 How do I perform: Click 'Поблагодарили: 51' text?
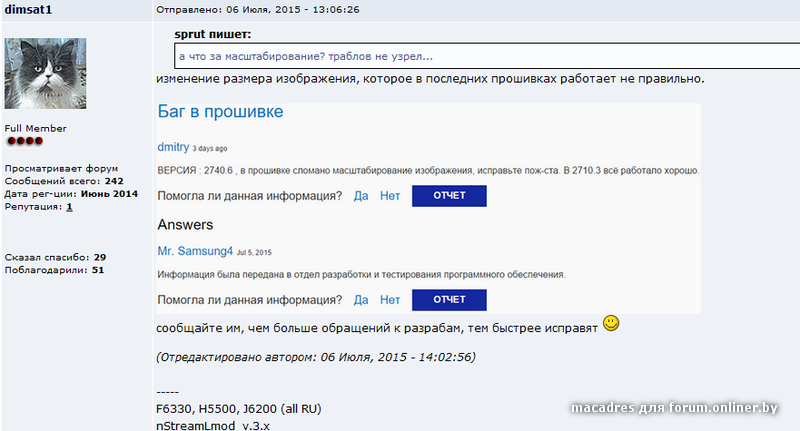click(54, 270)
